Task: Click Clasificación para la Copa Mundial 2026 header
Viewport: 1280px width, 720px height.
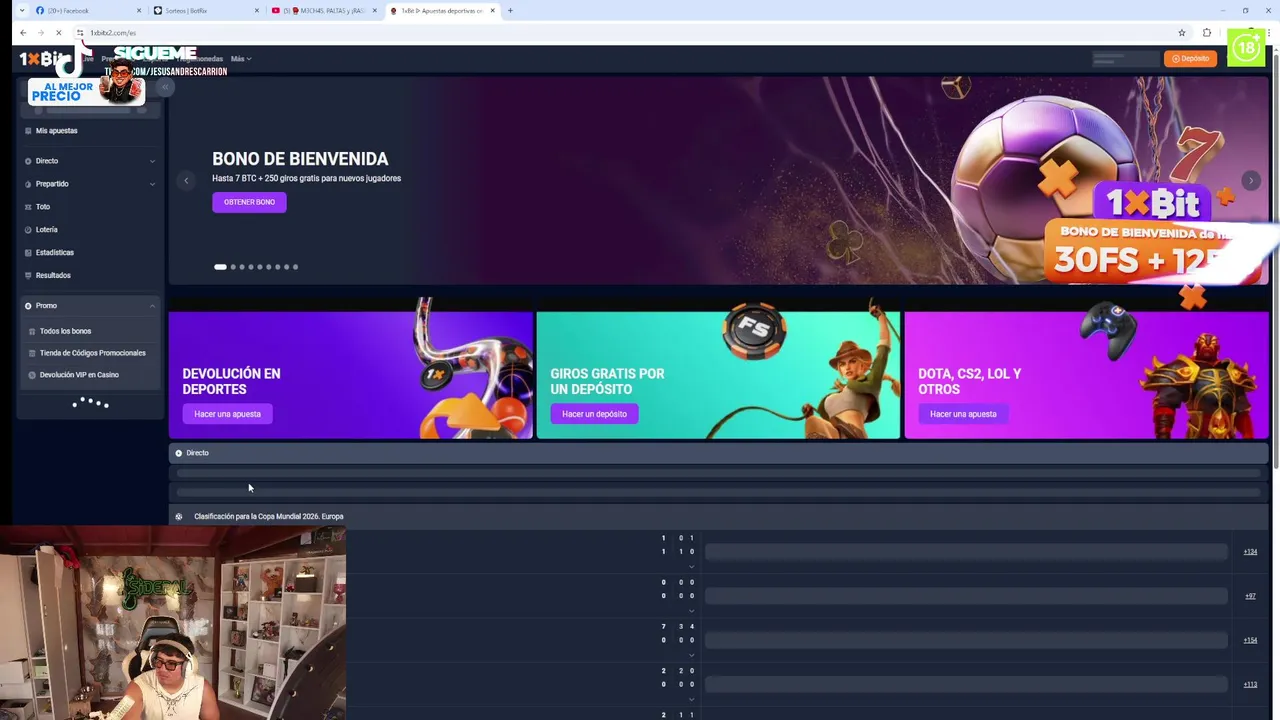Action: [269, 517]
